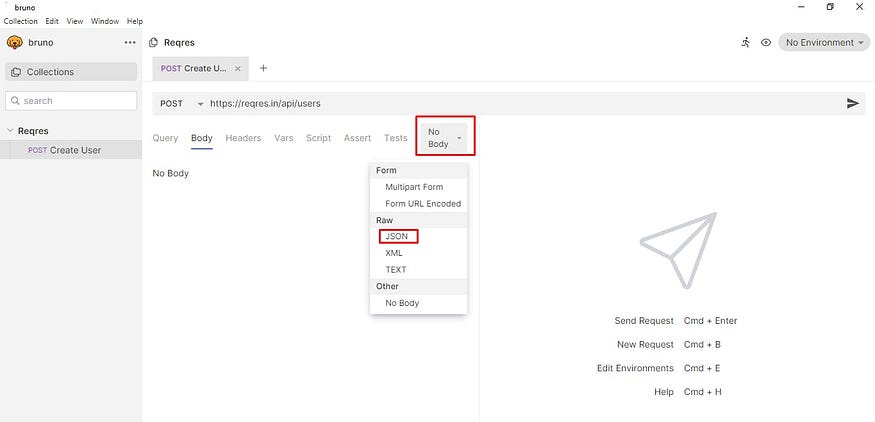Select No Body under Other
The image size is (875, 422).
point(419,303)
